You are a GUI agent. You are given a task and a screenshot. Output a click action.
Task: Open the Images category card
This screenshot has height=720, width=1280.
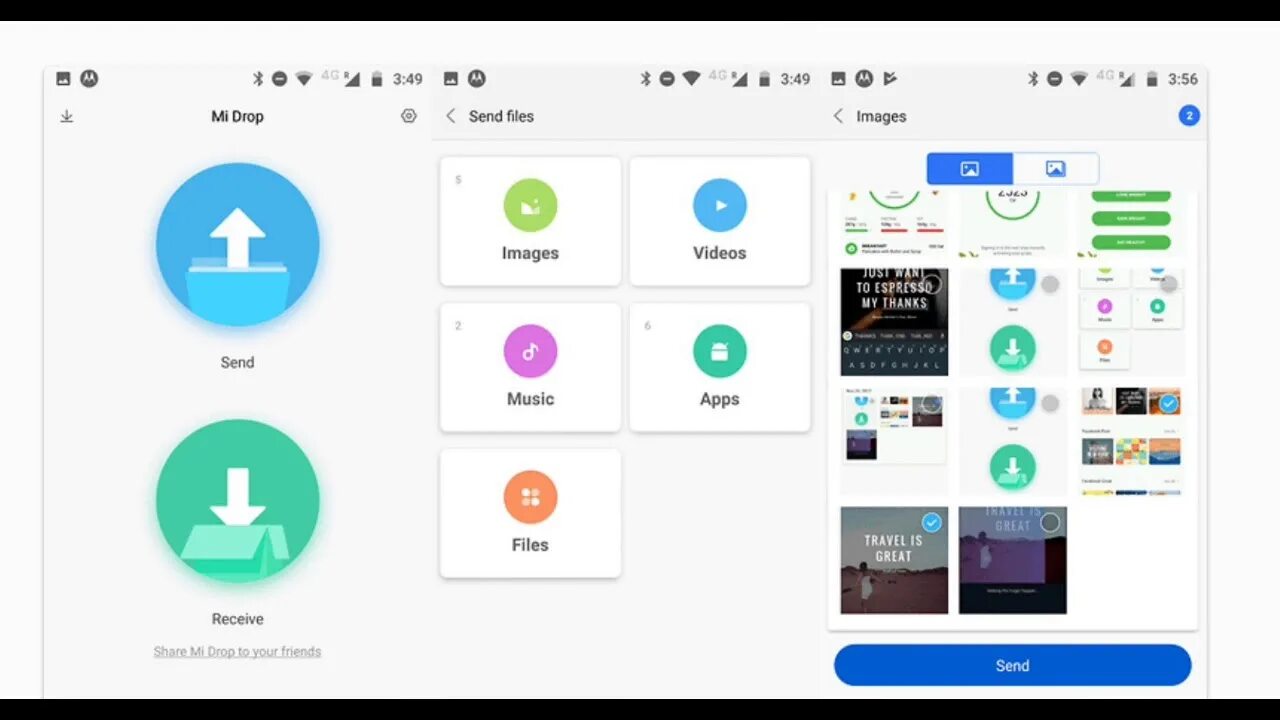click(530, 221)
